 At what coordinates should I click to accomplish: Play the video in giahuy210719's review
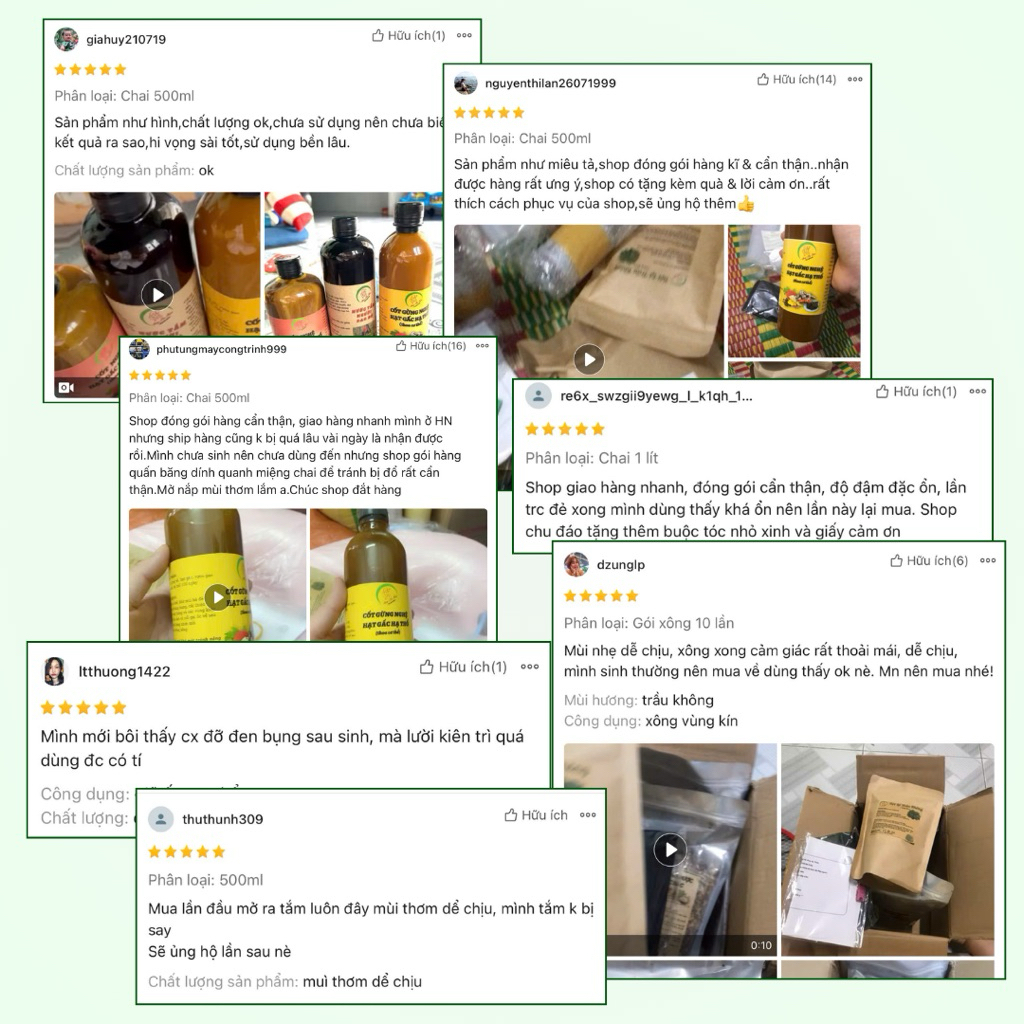(x=157, y=295)
